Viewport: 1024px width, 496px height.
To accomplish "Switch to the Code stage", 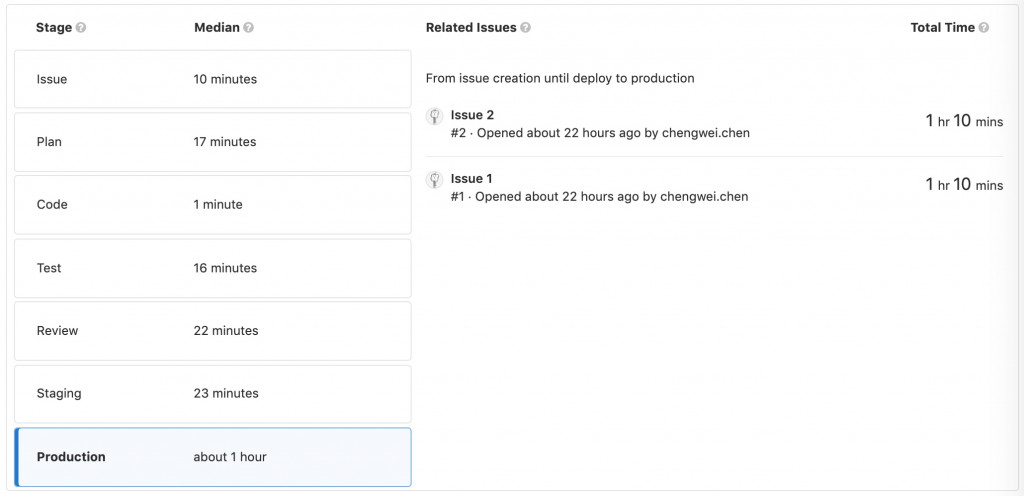I will coord(212,205).
